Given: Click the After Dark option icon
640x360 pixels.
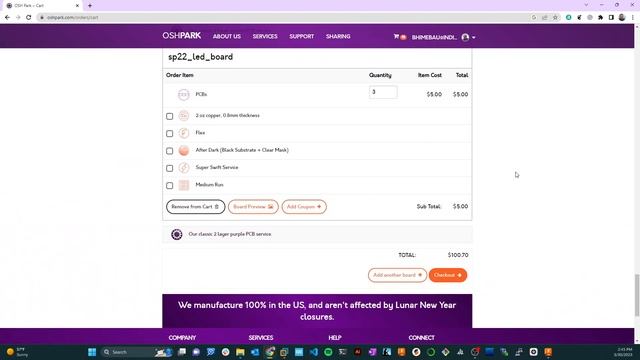Looking at the screenshot, I should 184,151.
